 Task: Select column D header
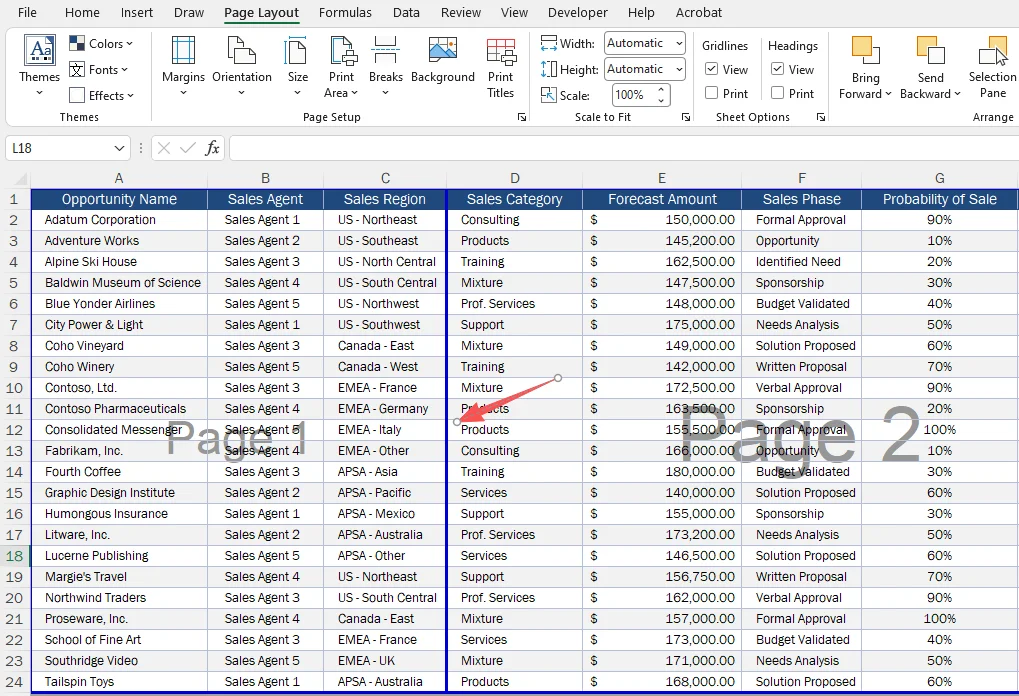[515, 179]
